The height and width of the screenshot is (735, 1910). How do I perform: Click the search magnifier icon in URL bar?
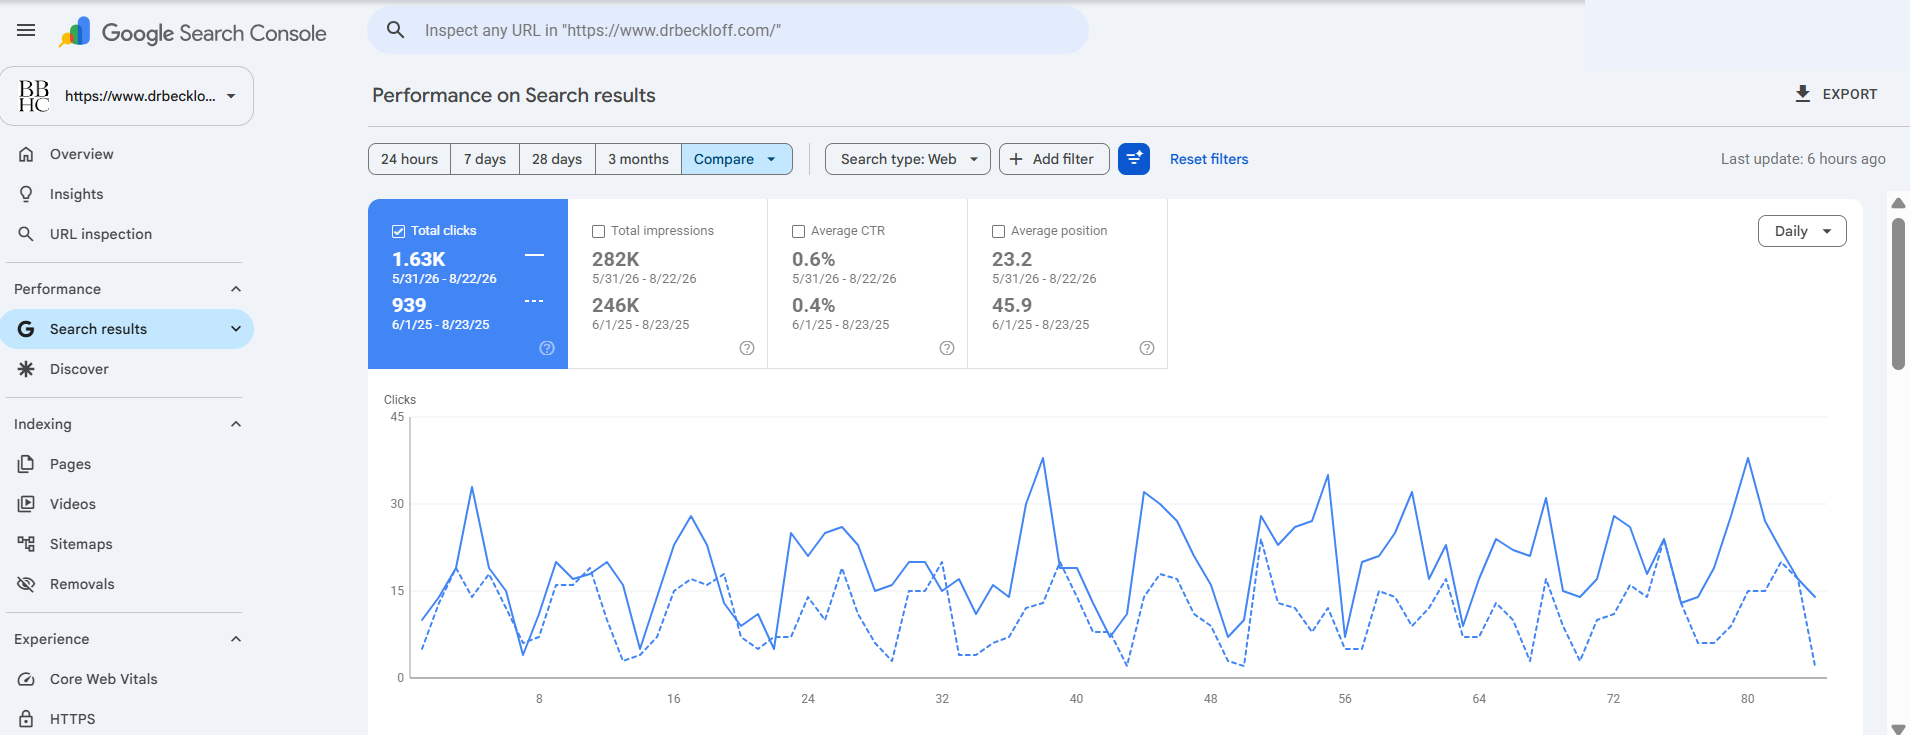(x=396, y=30)
